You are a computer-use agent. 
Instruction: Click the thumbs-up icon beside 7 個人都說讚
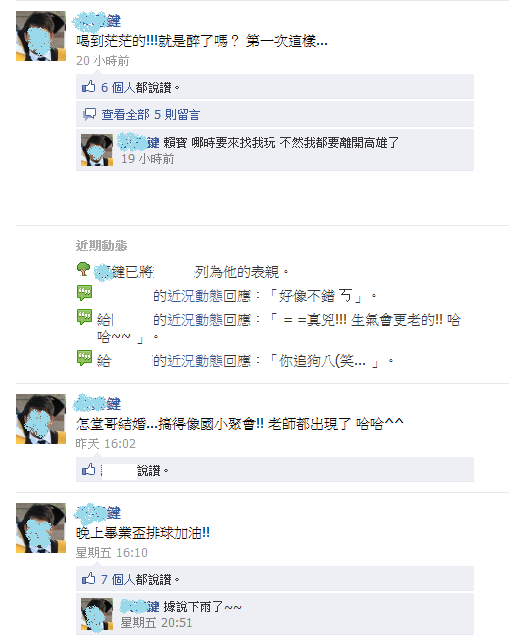tap(88, 579)
